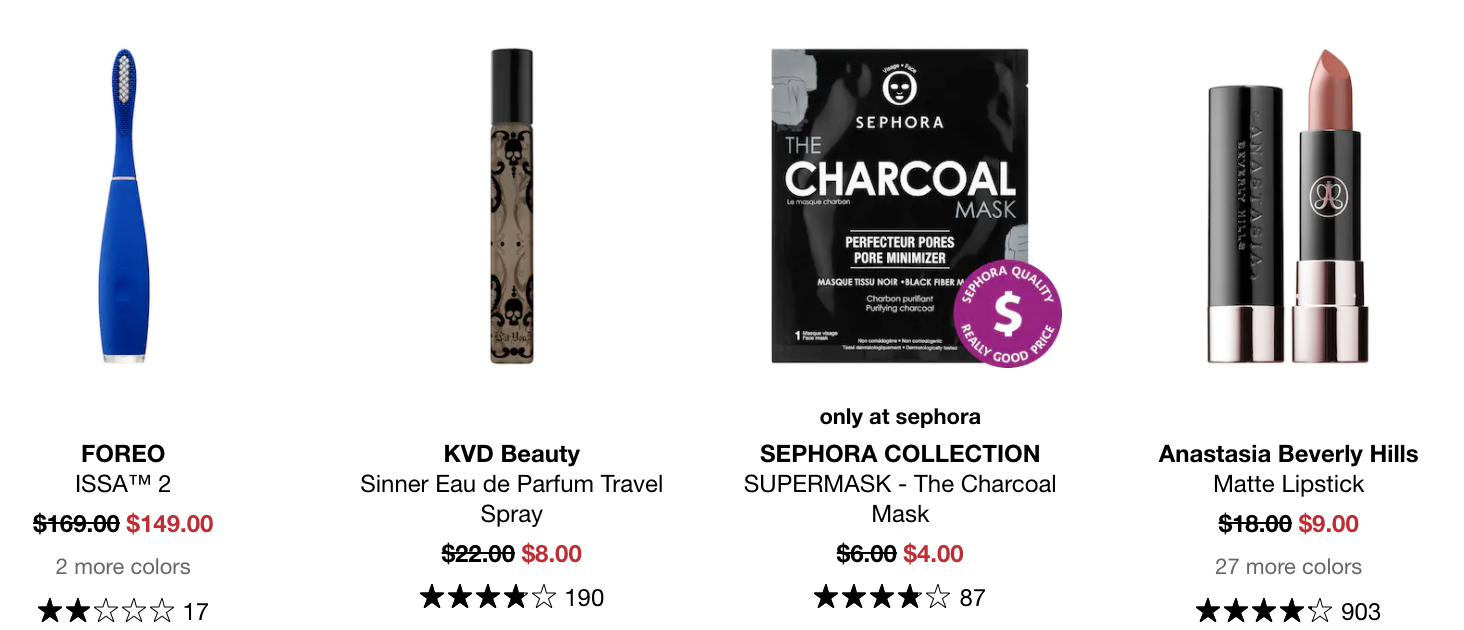Image resolution: width=1464 pixels, height=630 pixels.
Task: Show 2 more colors for FOREO
Action: tap(123, 567)
